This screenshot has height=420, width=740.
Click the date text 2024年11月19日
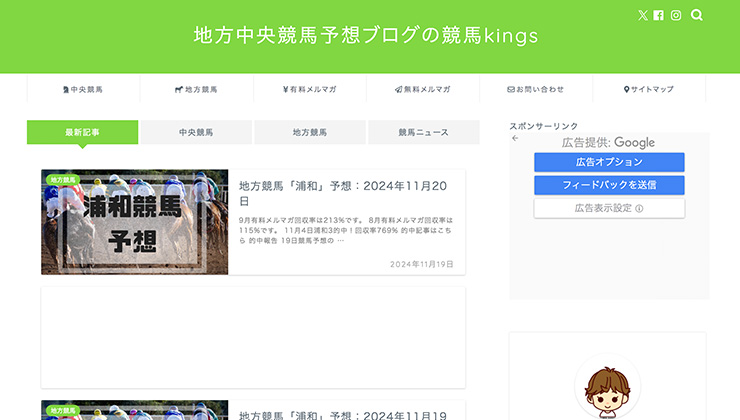421,264
